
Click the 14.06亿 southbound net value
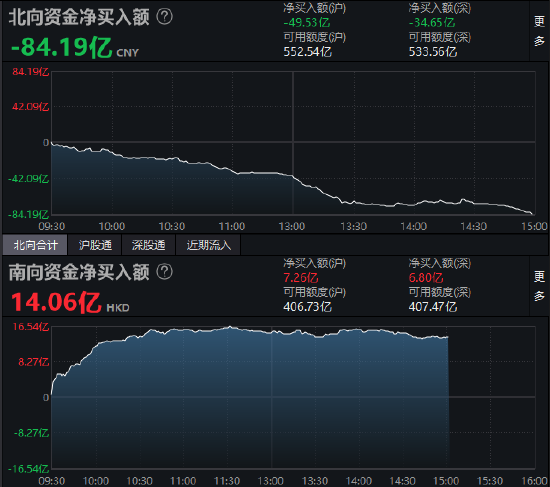pos(56,302)
